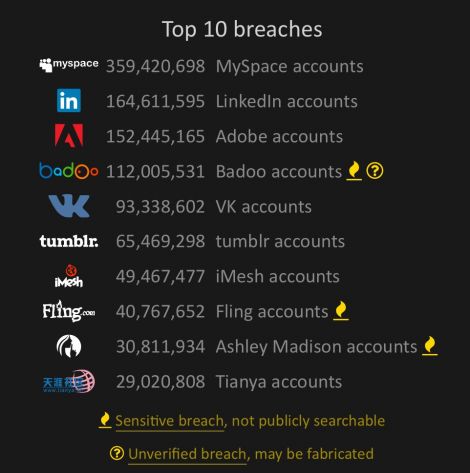Click the flame icon beside Badoo accounts
470x473 pixels.
[354, 171]
